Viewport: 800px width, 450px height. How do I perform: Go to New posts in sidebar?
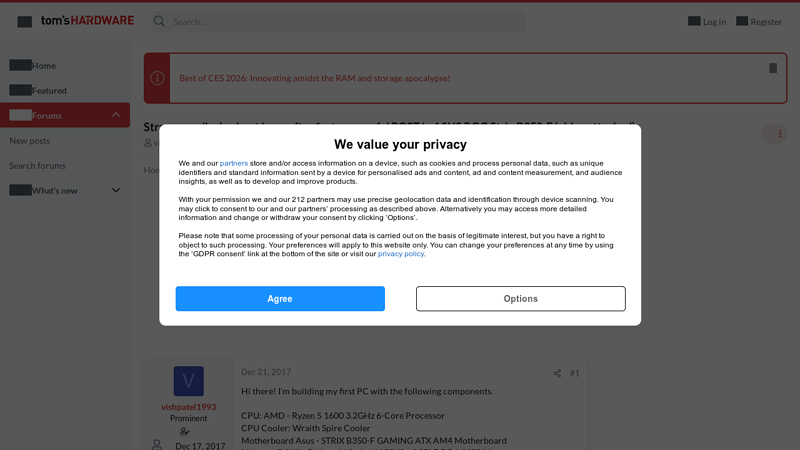pos(30,141)
